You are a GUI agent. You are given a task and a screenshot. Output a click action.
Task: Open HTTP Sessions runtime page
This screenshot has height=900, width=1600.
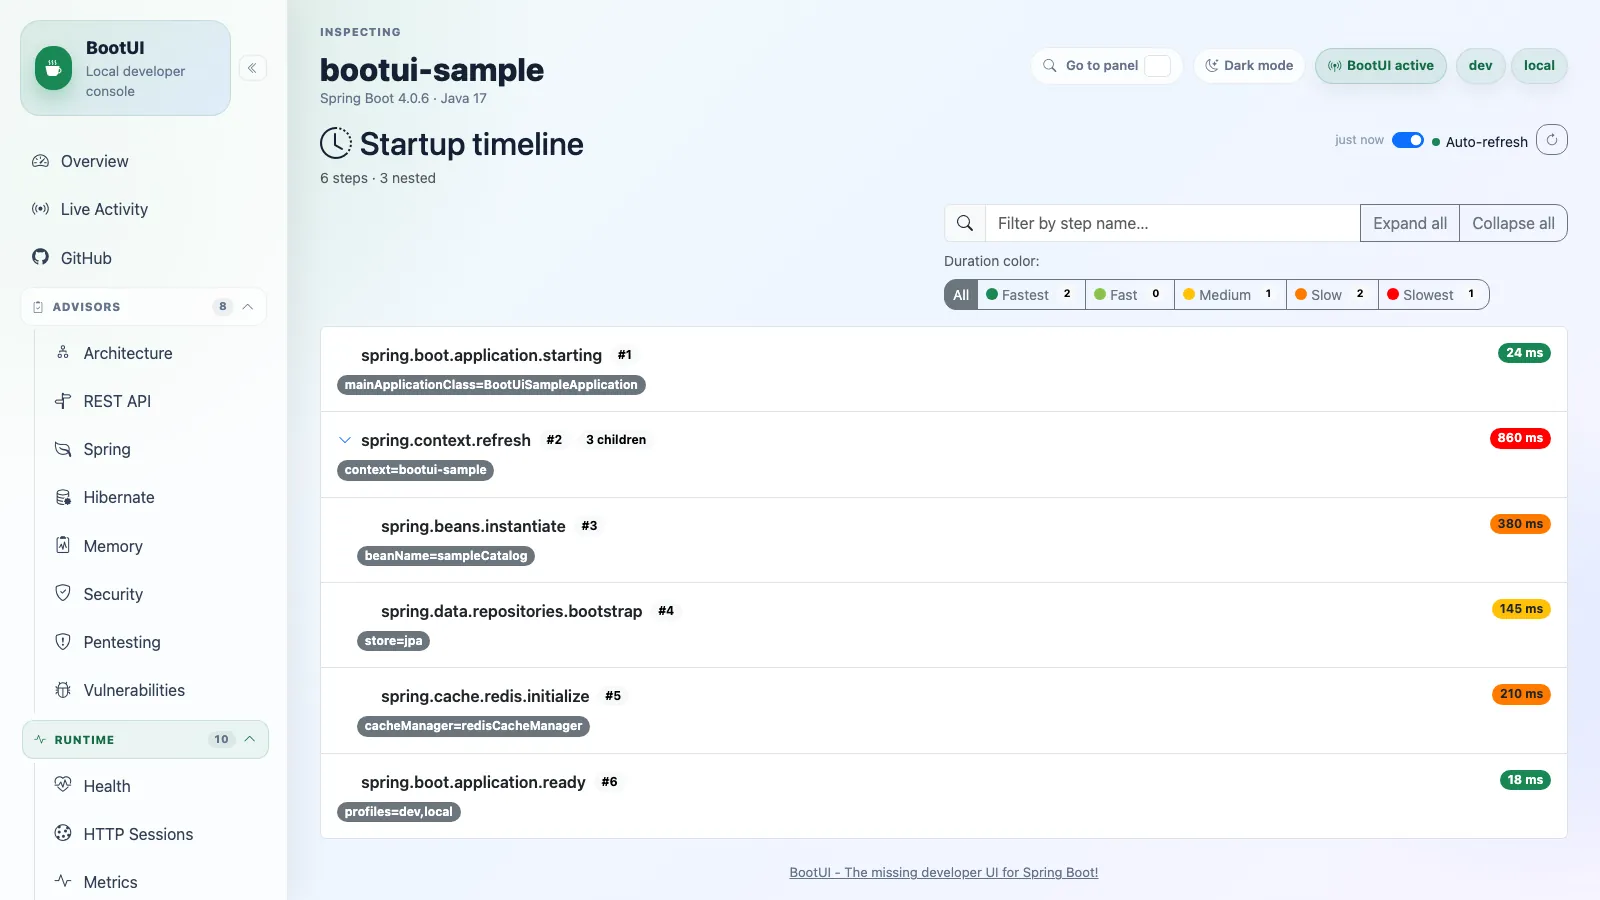coord(138,834)
